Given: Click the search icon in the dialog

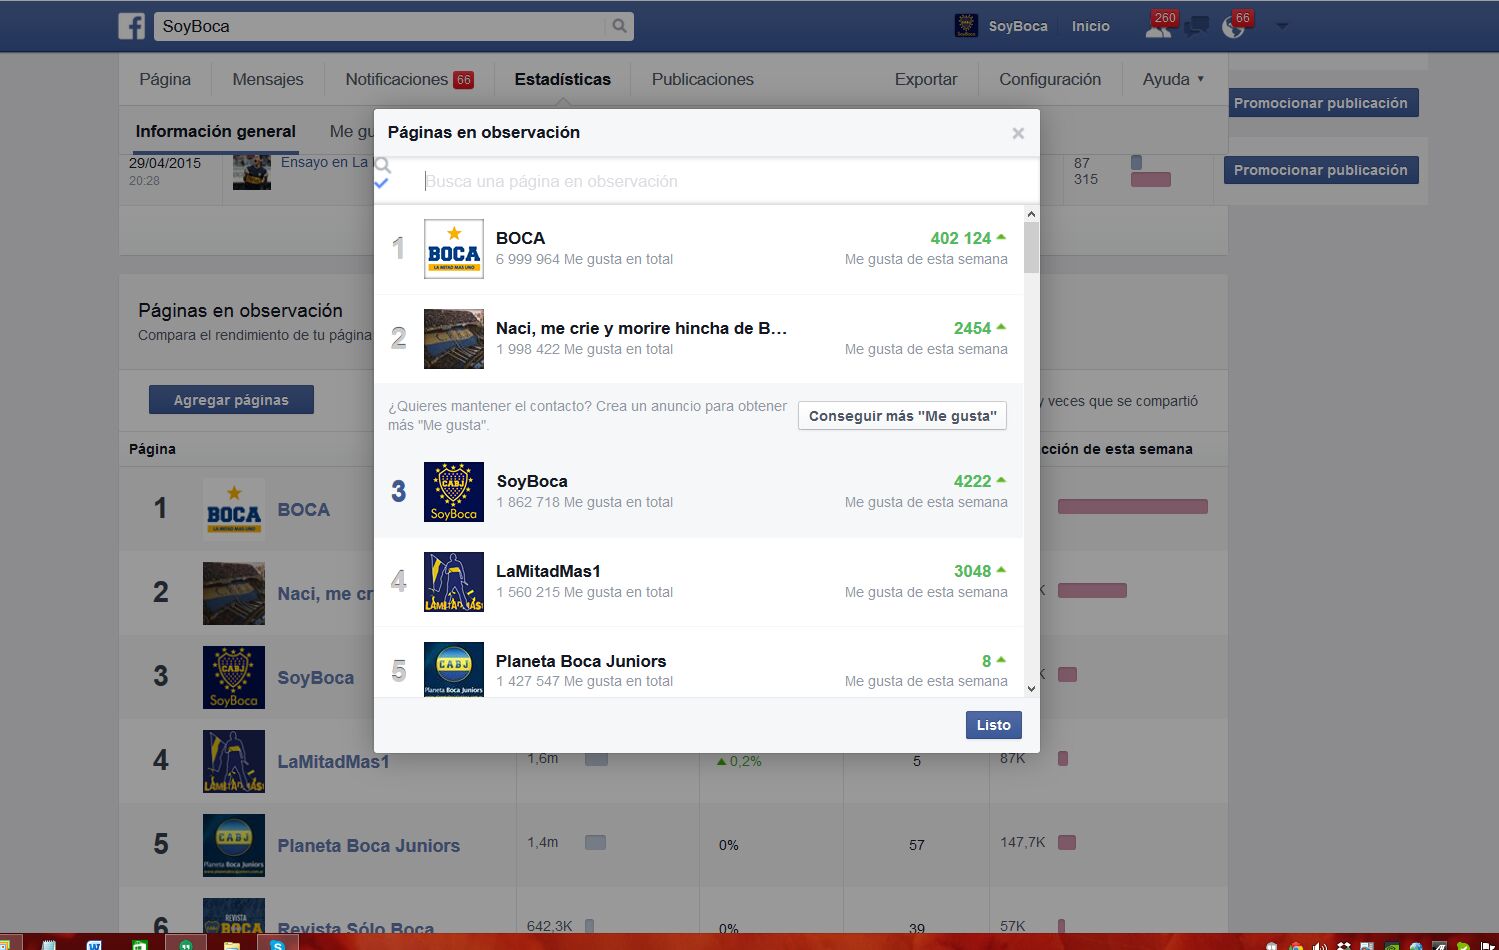Looking at the screenshot, I should pyautogui.click(x=383, y=165).
